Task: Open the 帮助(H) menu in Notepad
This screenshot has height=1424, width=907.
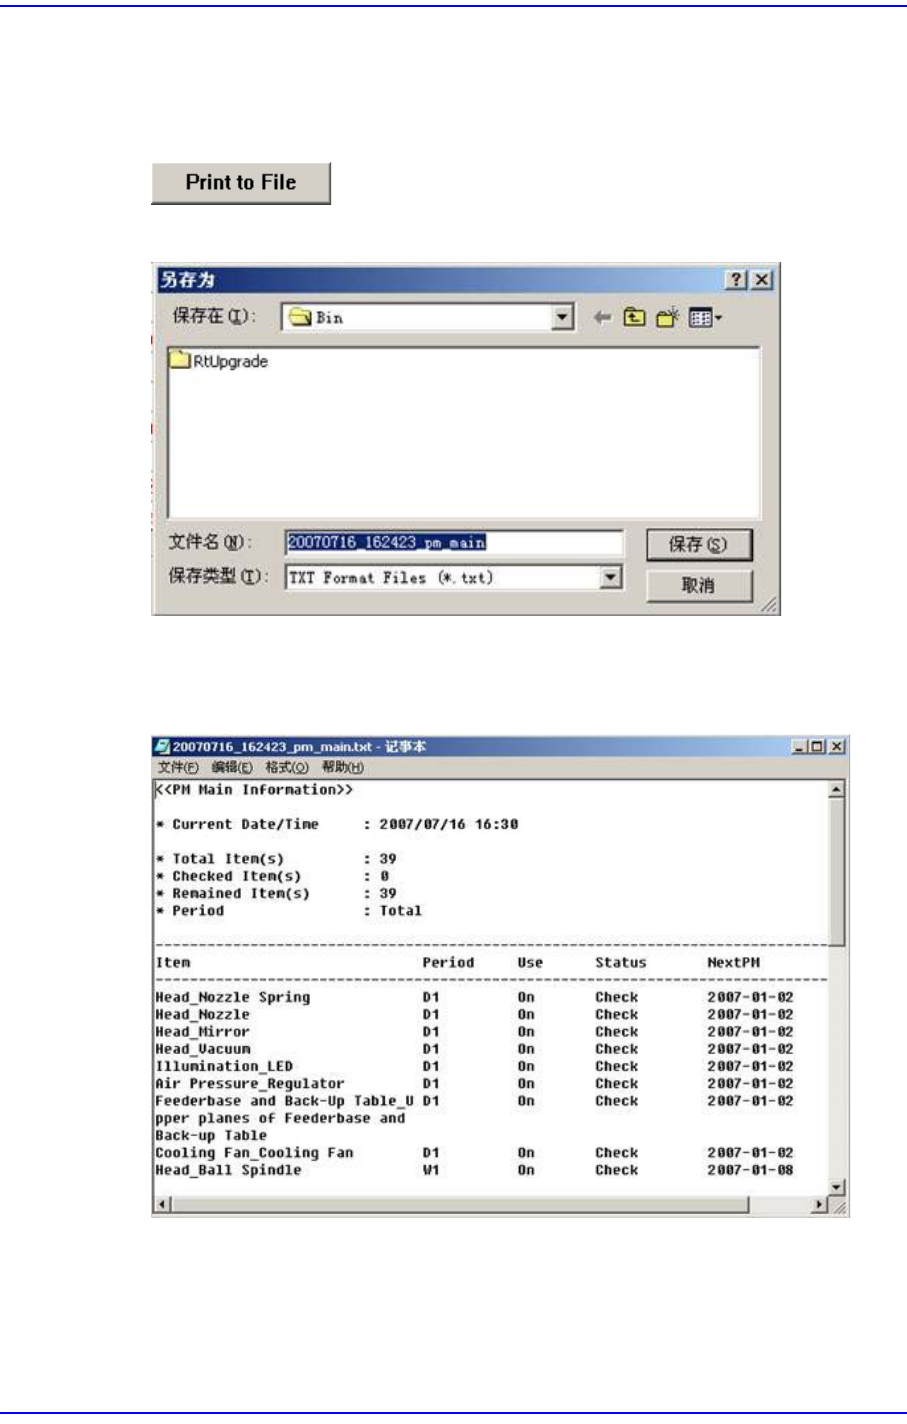Action: pyautogui.click(x=342, y=767)
